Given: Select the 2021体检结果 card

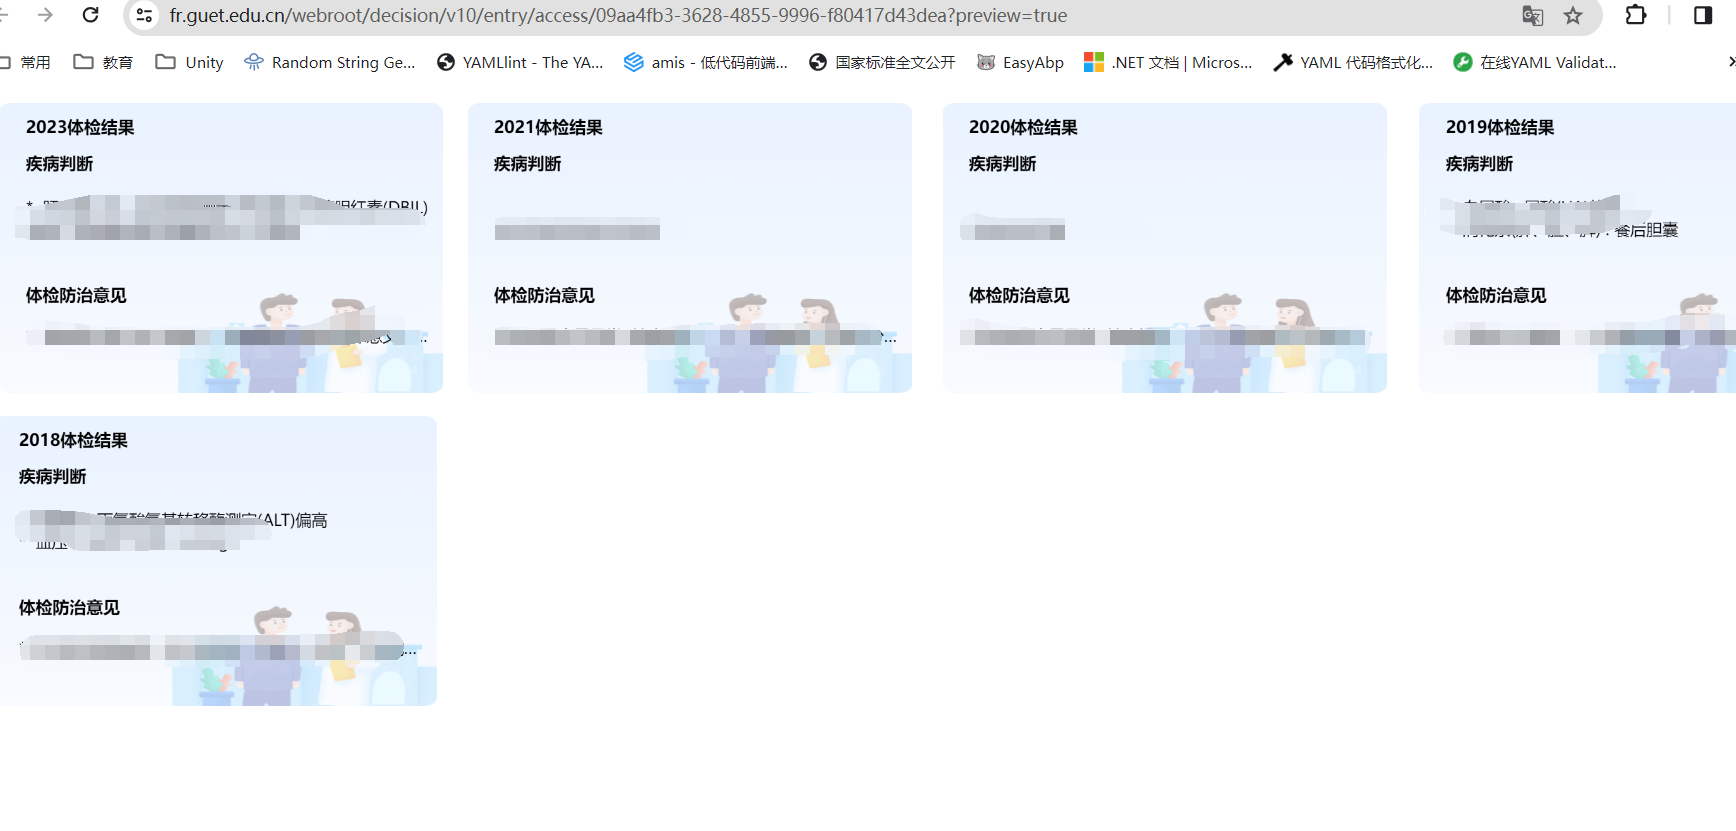Looking at the screenshot, I should [689, 248].
